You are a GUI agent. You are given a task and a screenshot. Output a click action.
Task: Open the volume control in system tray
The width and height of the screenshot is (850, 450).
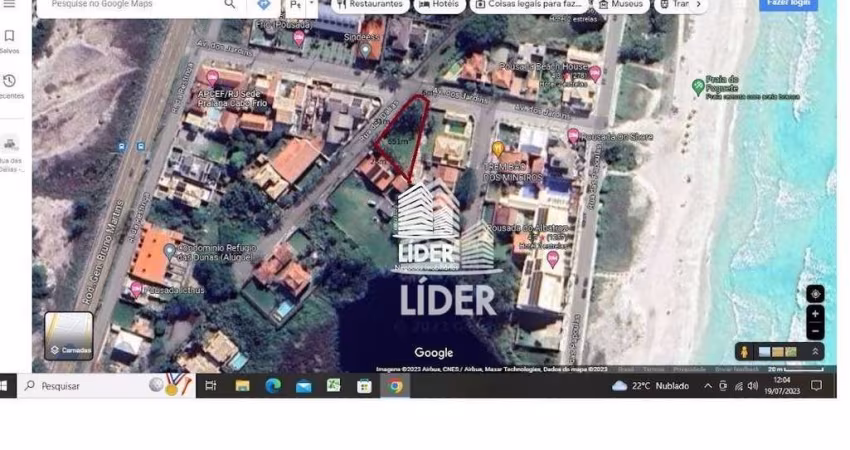752,386
